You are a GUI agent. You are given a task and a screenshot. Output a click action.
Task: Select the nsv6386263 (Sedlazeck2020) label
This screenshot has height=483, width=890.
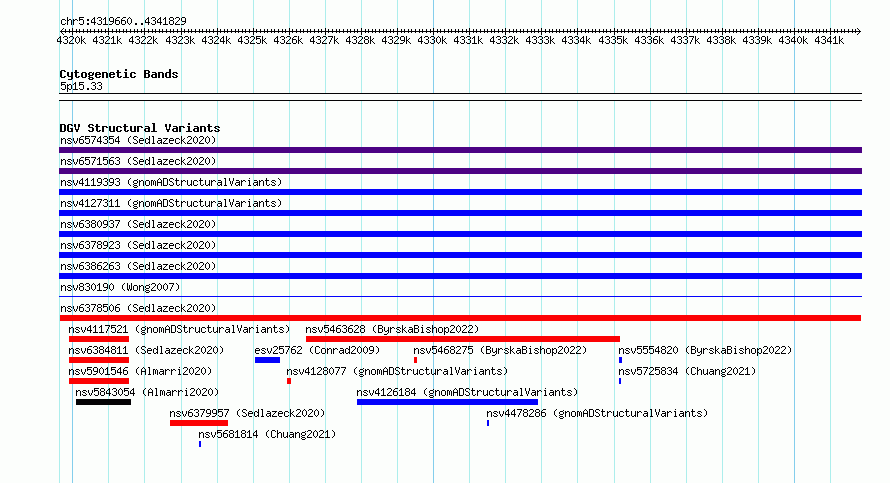[138, 266]
